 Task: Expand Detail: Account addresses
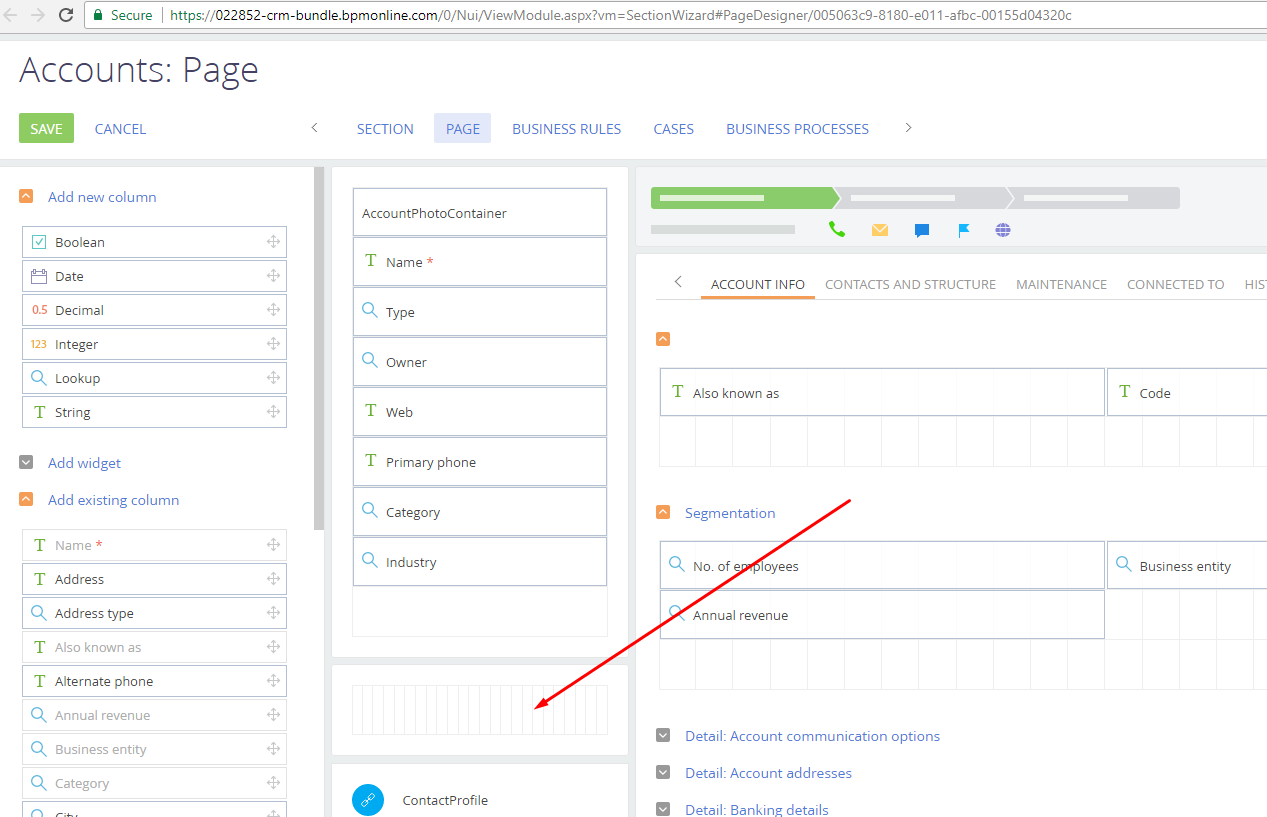pos(662,773)
